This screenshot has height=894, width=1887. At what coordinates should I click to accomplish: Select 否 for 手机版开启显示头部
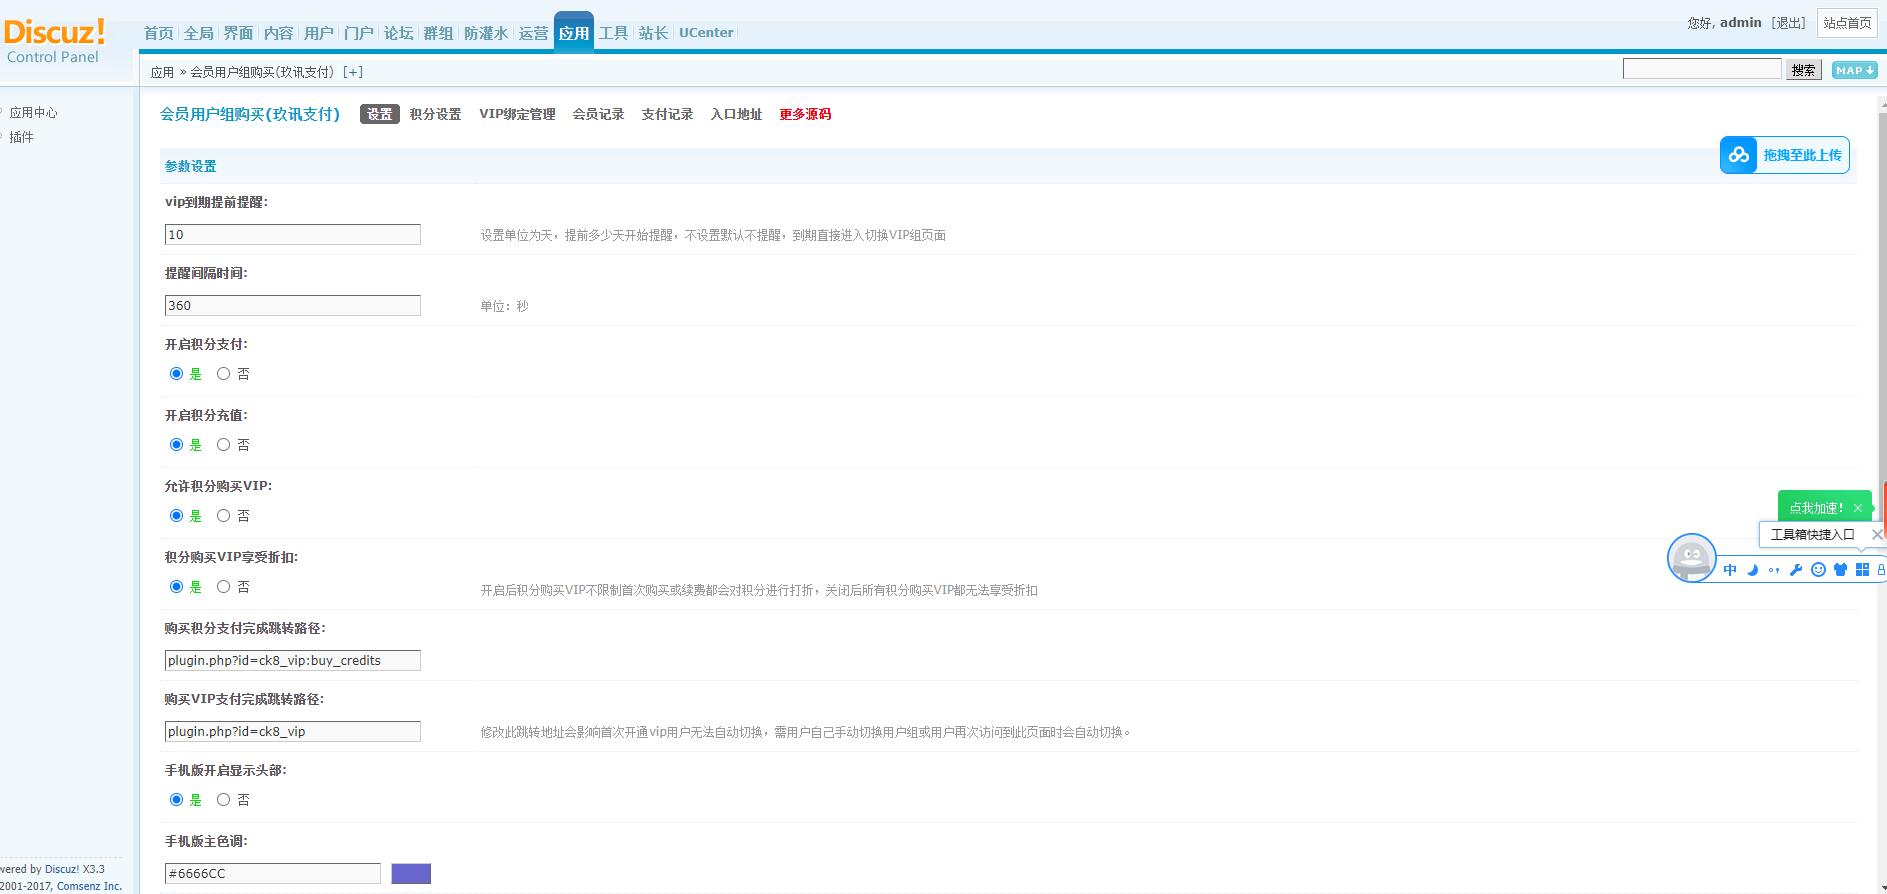[x=224, y=800]
